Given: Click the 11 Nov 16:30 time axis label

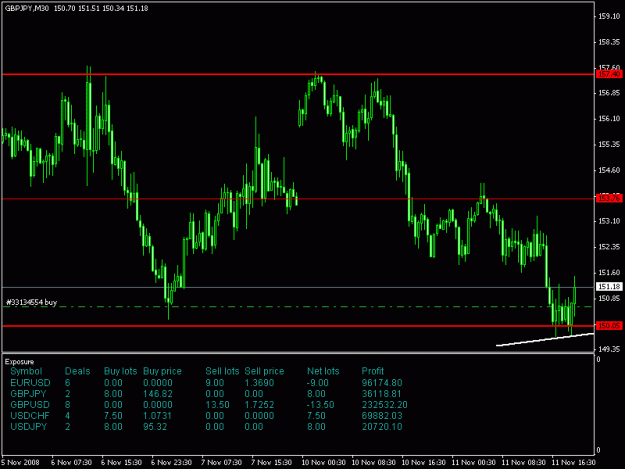Looking at the screenshot, I should pyautogui.click(x=573, y=462).
